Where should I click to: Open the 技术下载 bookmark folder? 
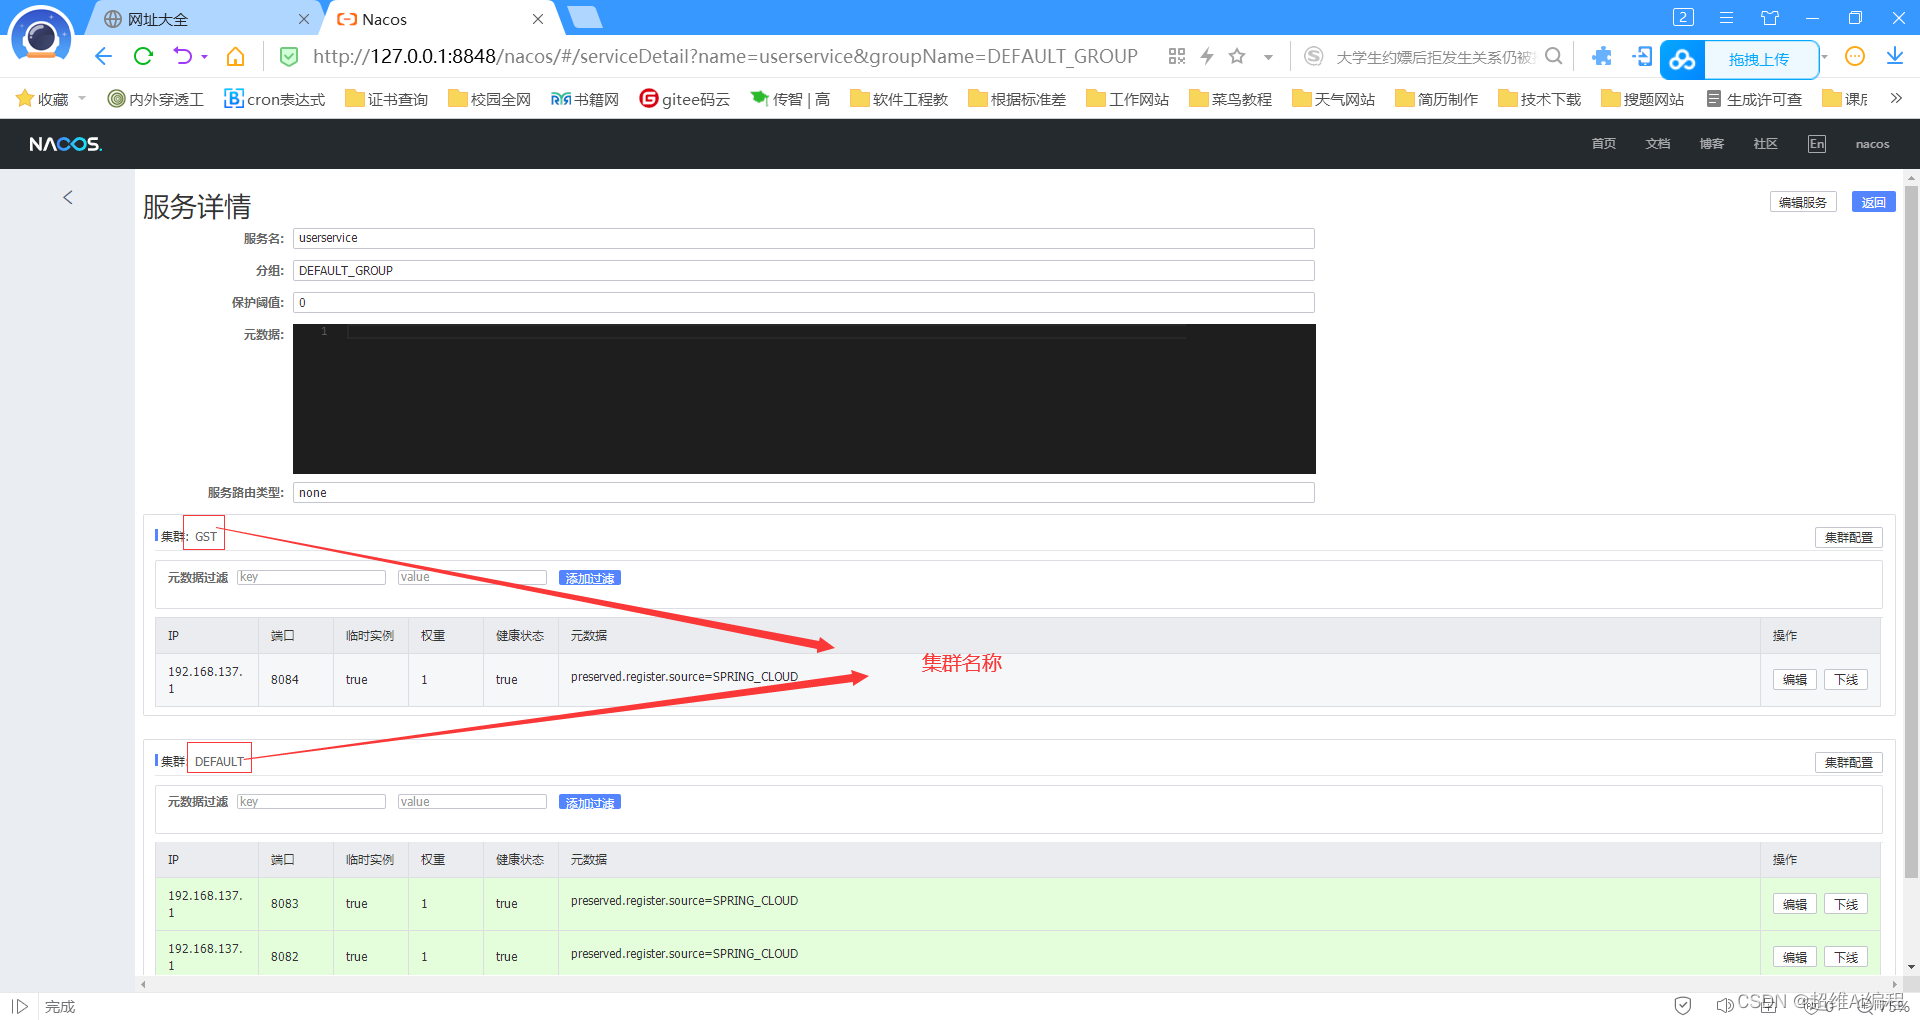[x=1539, y=99]
